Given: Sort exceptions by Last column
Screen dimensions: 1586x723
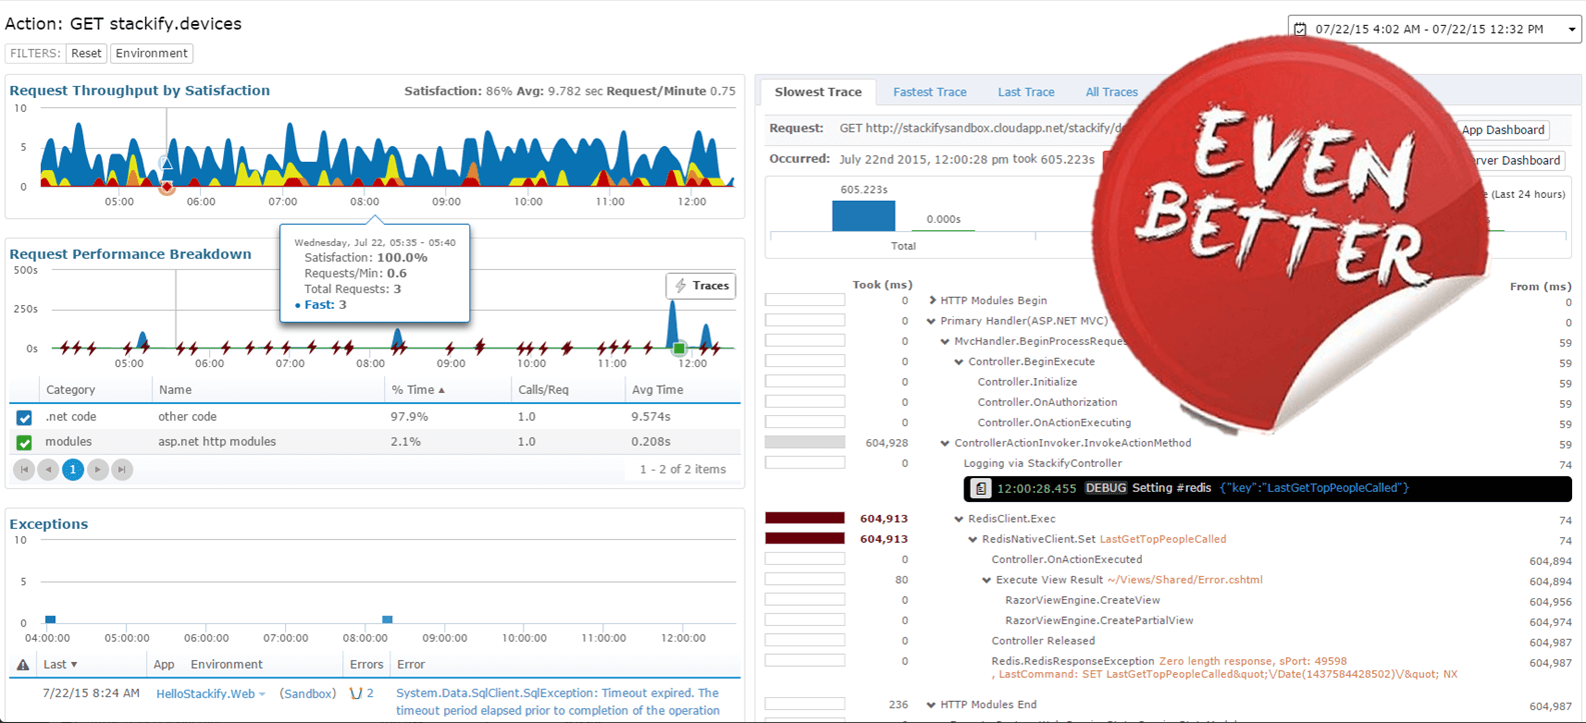Looking at the screenshot, I should 60,665.
